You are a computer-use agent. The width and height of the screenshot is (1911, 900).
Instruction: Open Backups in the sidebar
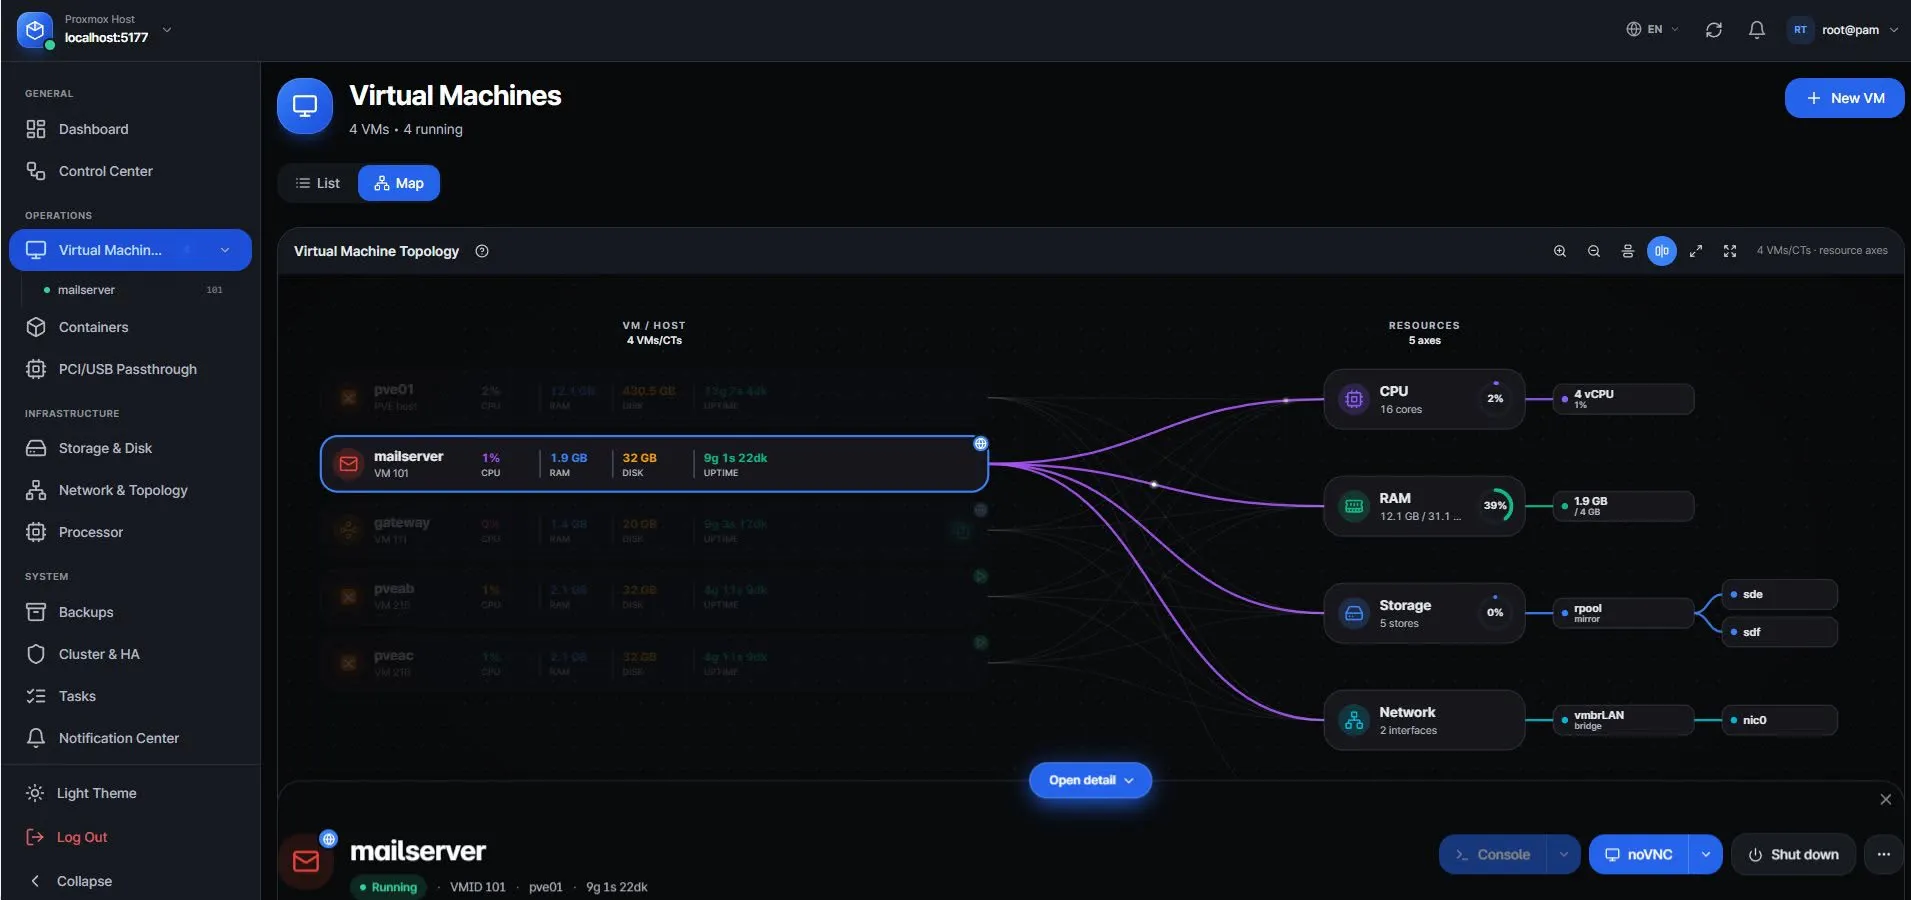tap(130, 612)
